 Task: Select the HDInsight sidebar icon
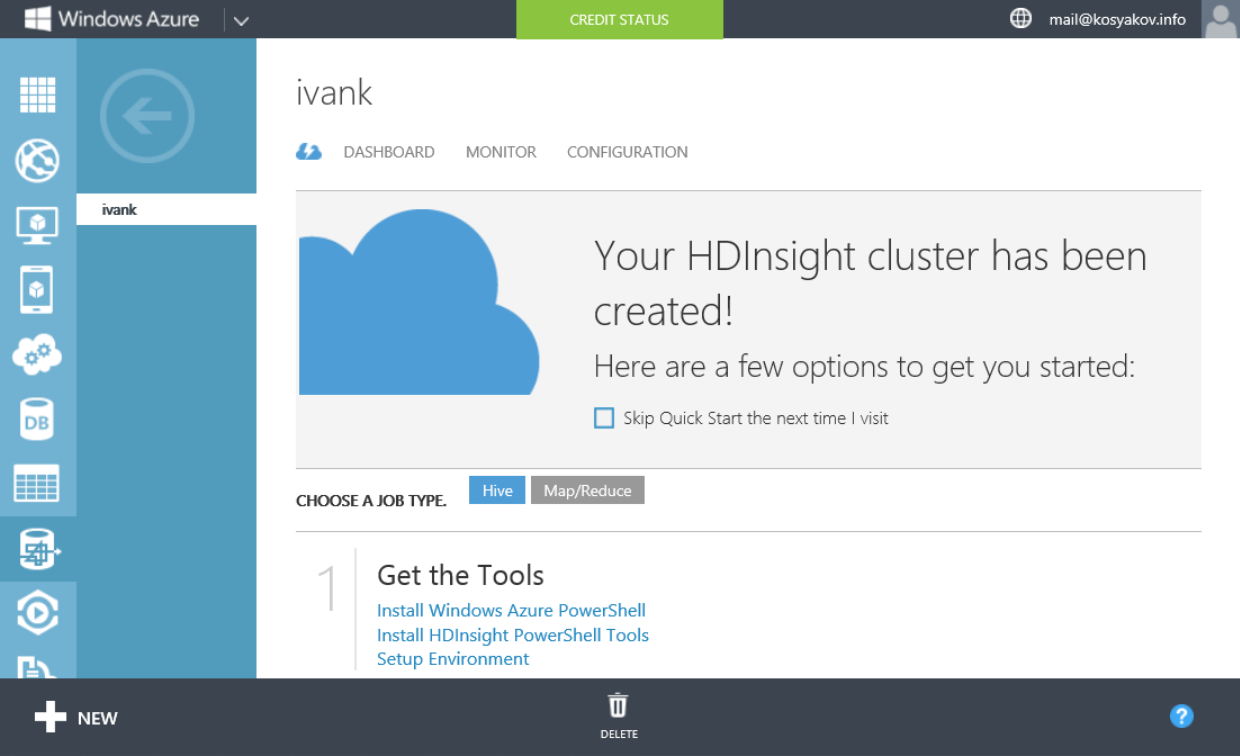[x=38, y=549]
